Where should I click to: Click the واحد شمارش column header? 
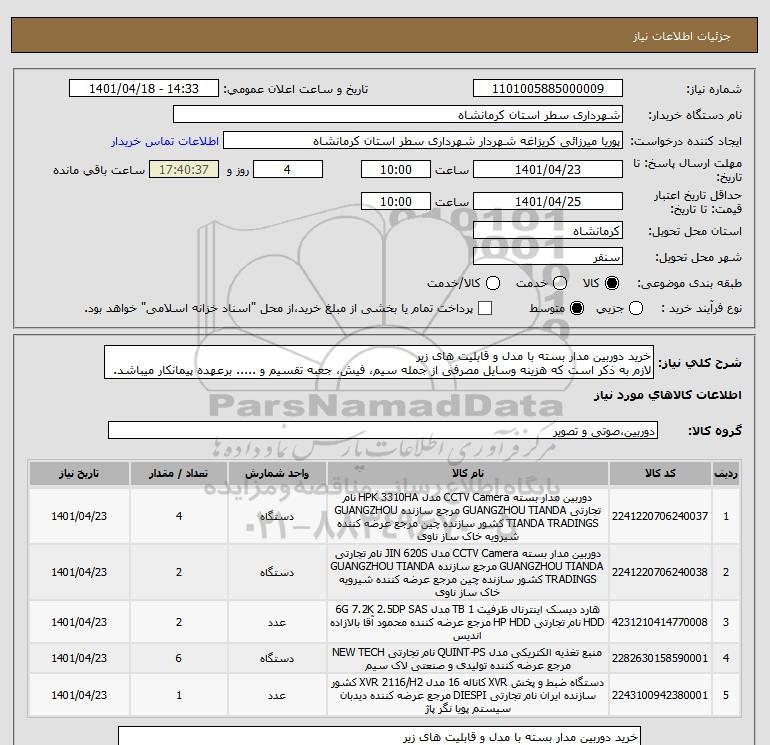click(277, 473)
